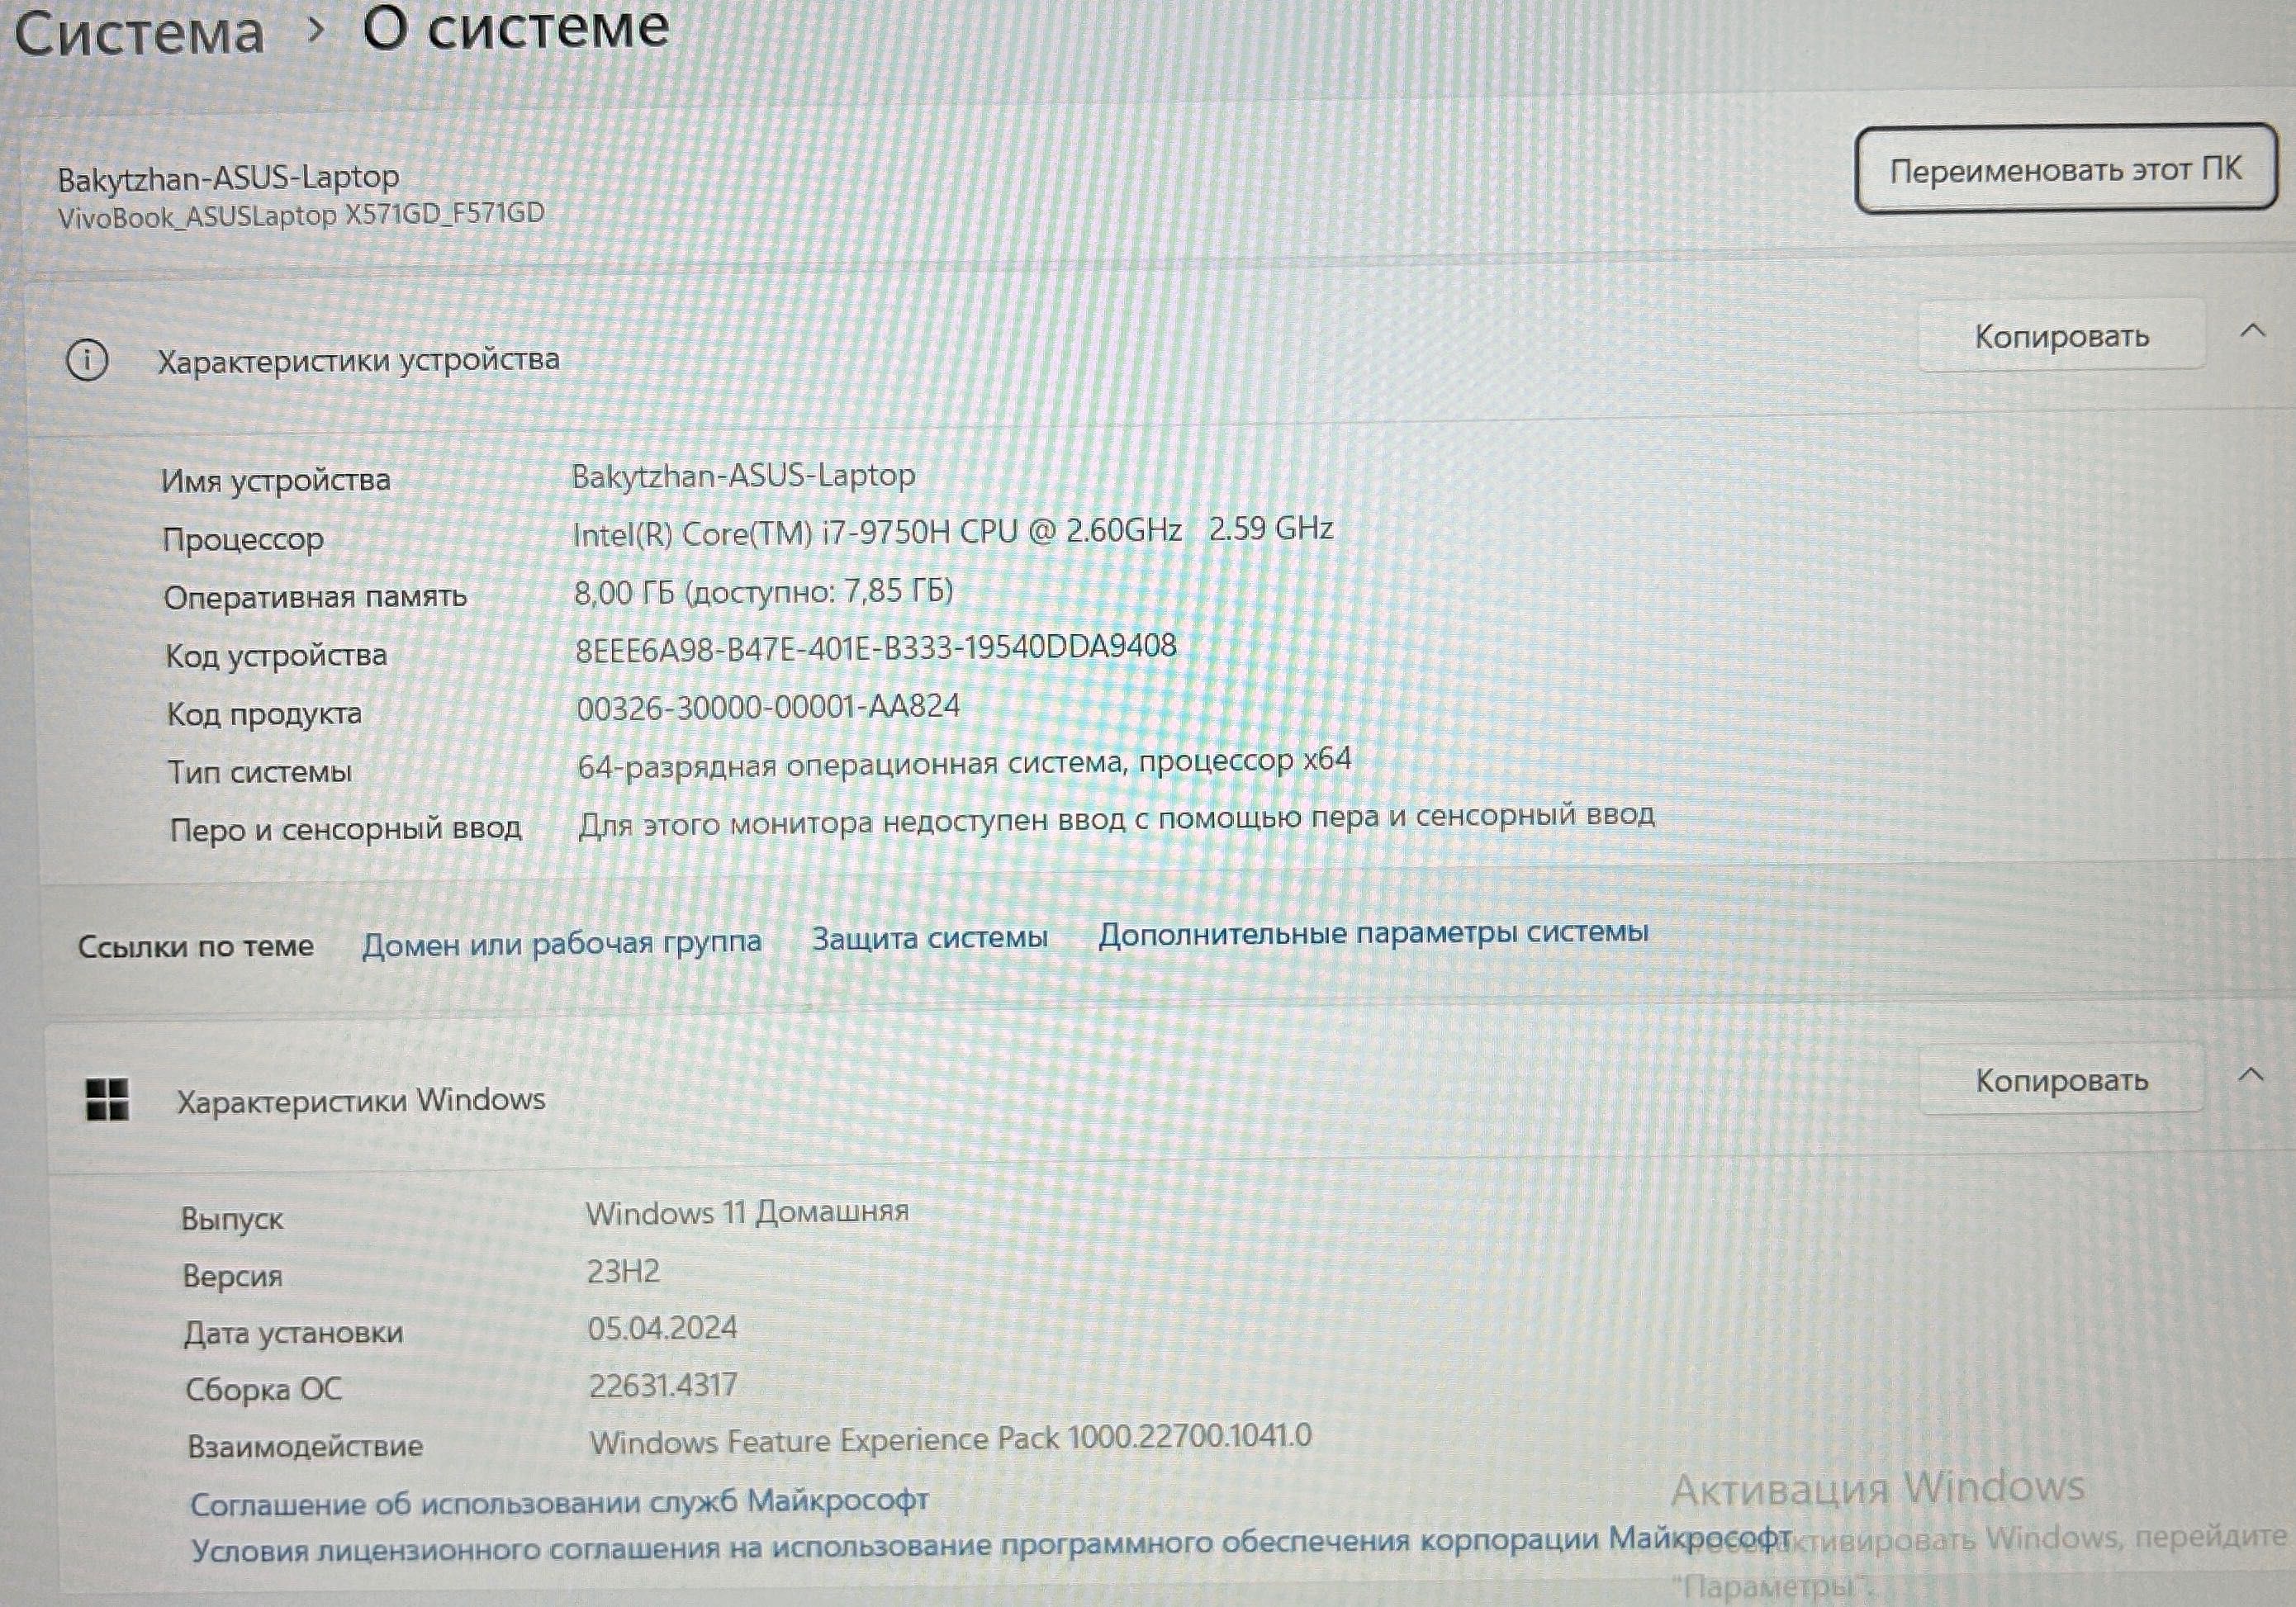Image resolution: width=2296 pixels, height=1607 pixels.
Task: Select the Имя устройства value Bakytzhan-ASUS-Laptop
Action: click(743, 475)
